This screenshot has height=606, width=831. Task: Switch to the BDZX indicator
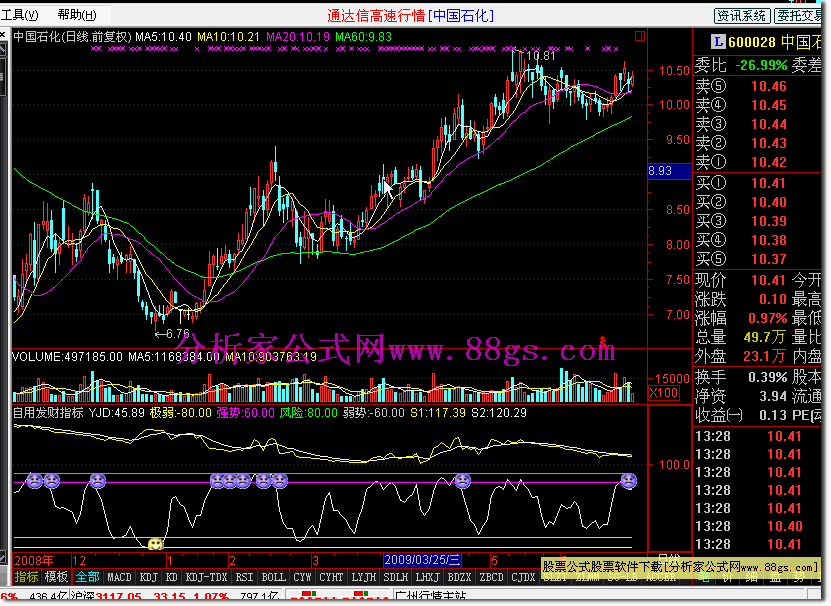tap(459, 577)
